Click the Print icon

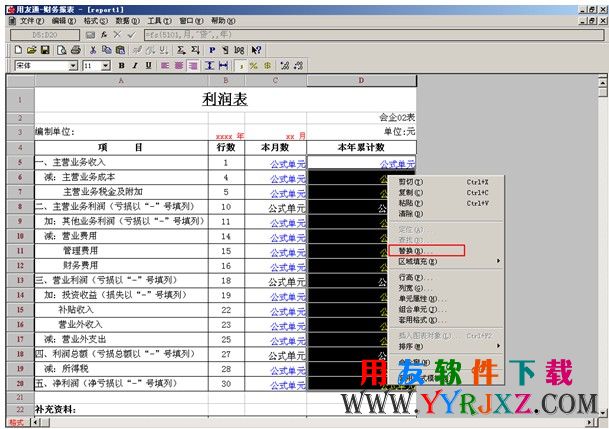pos(76,50)
